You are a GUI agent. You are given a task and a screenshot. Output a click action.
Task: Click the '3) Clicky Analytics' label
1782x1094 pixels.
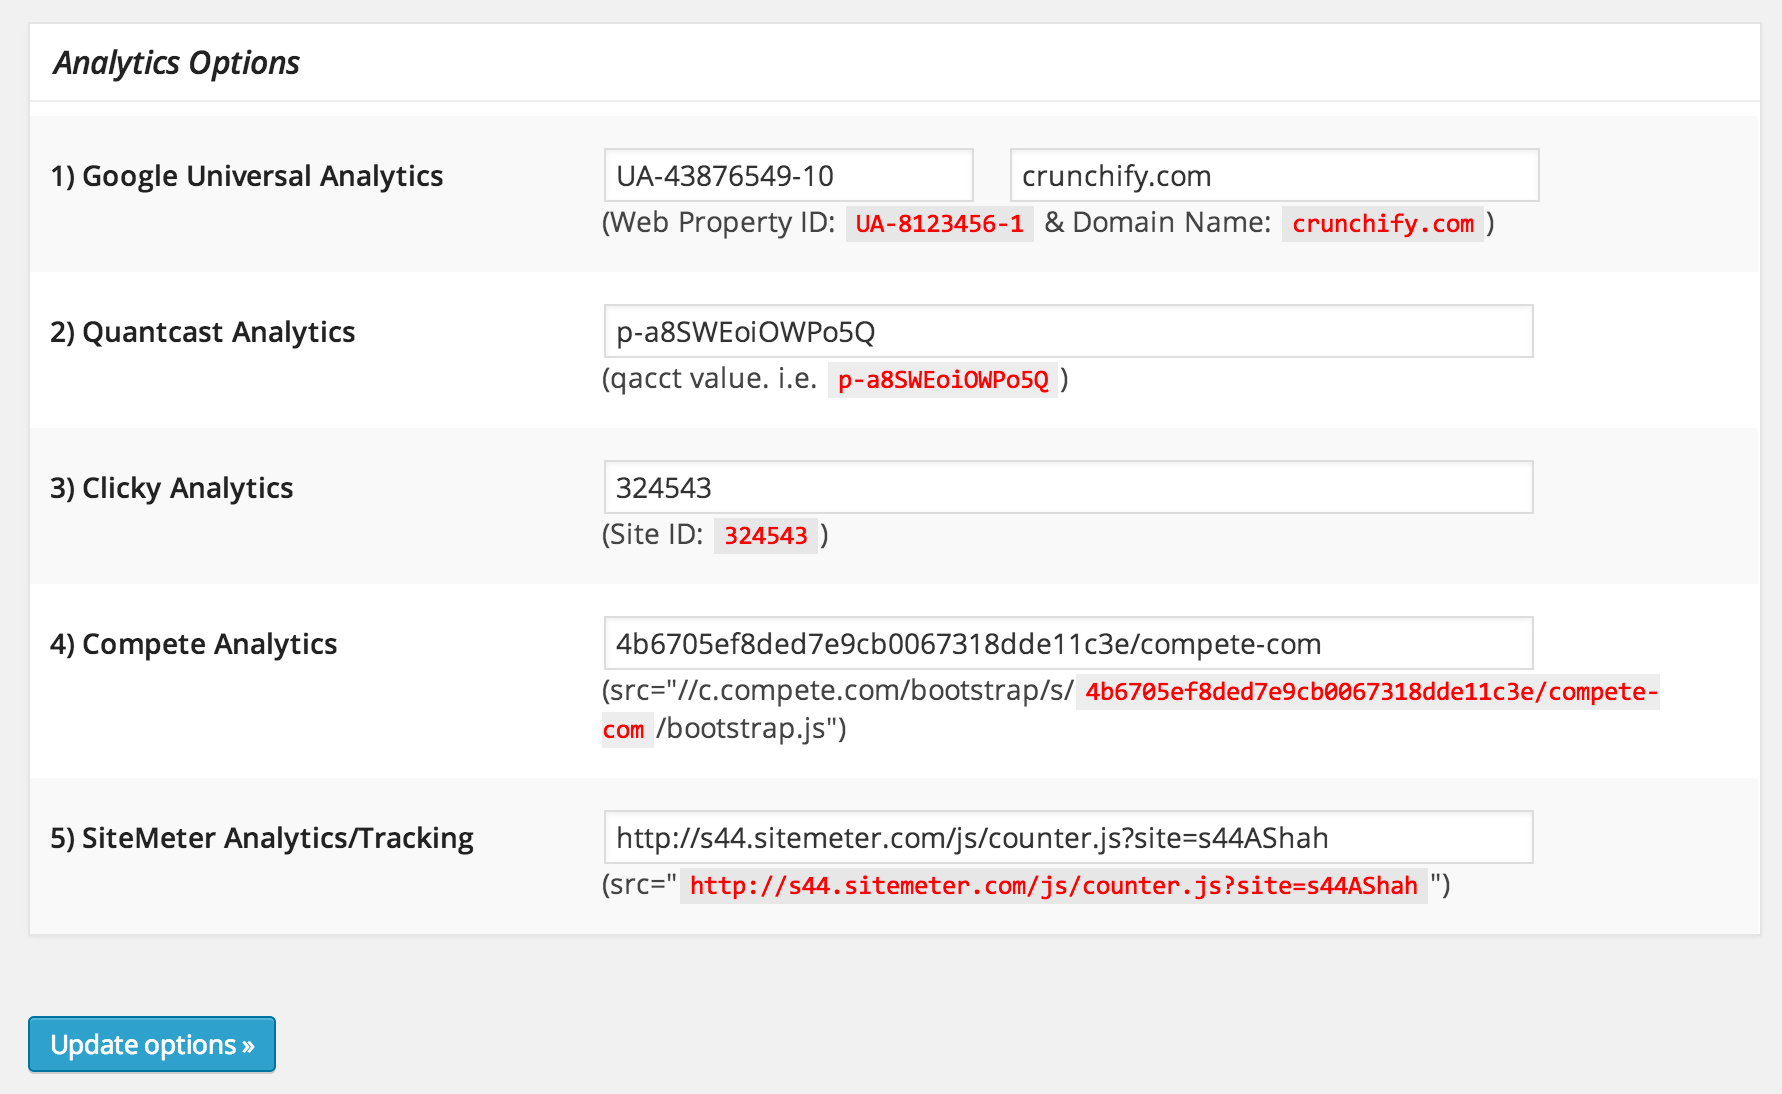172,488
